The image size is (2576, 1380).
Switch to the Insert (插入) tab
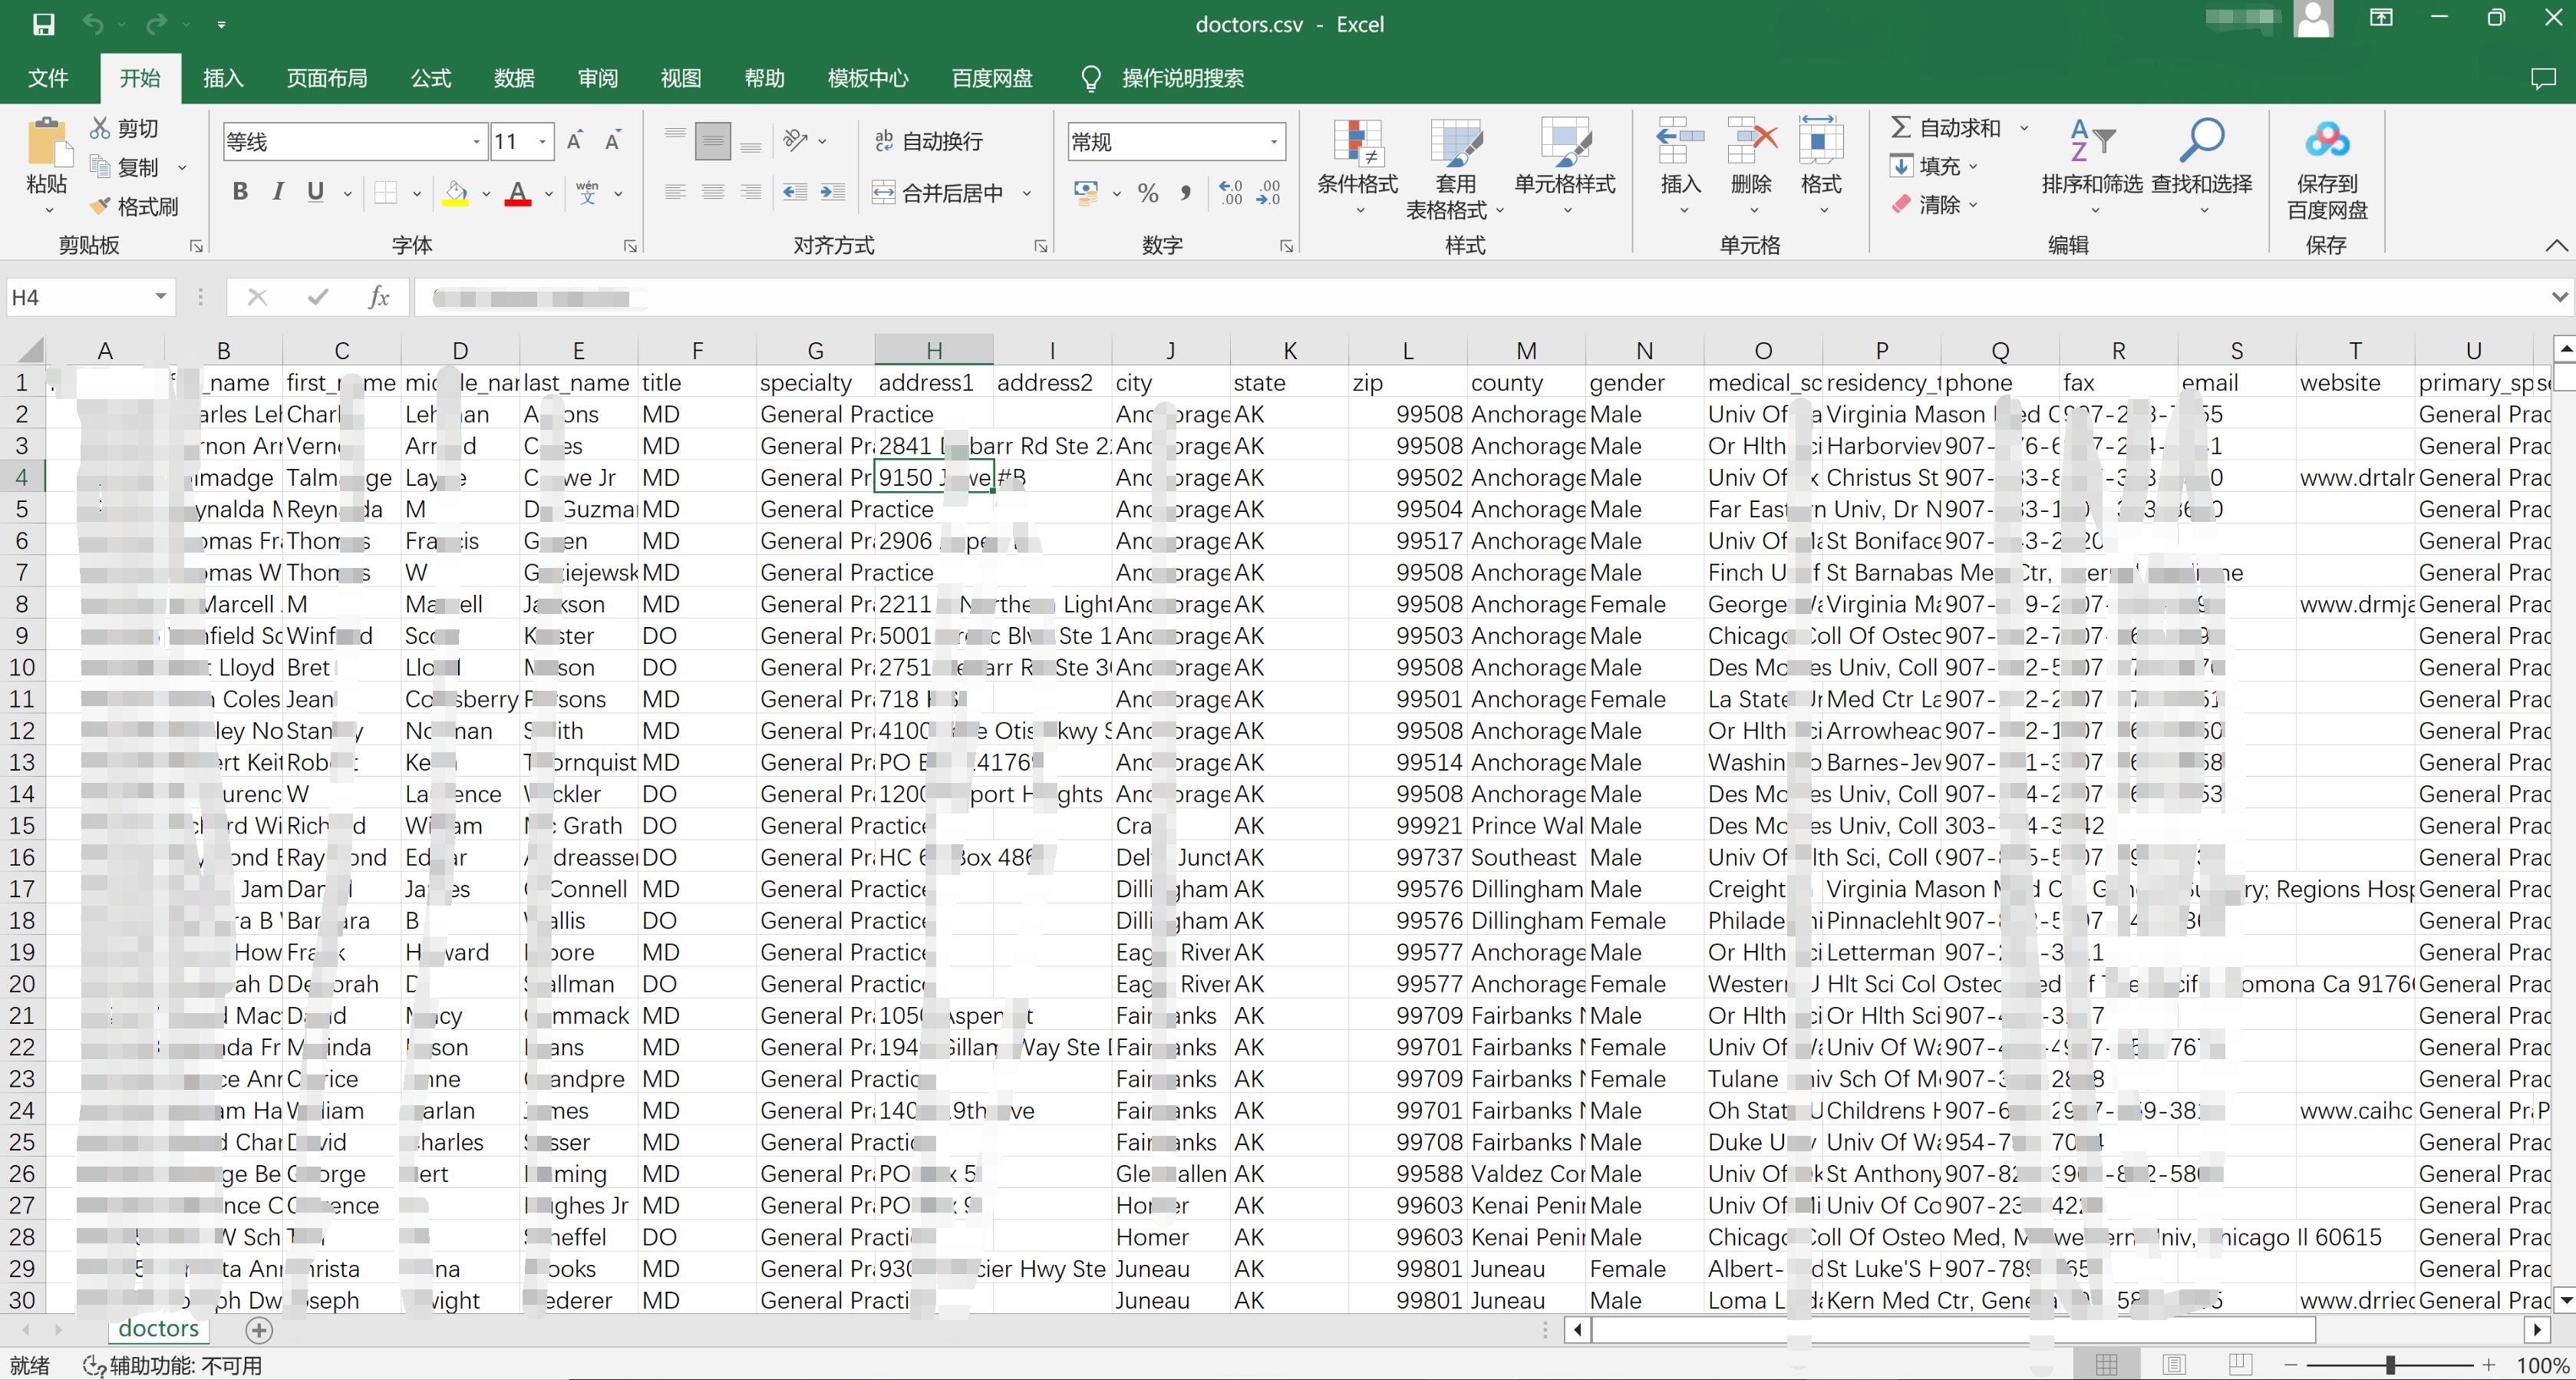(223, 78)
